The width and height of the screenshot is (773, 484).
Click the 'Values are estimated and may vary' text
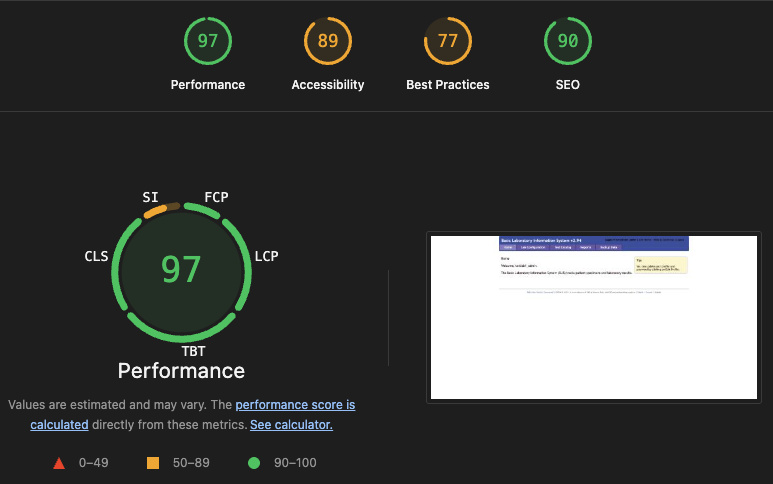tap(107, 405)
